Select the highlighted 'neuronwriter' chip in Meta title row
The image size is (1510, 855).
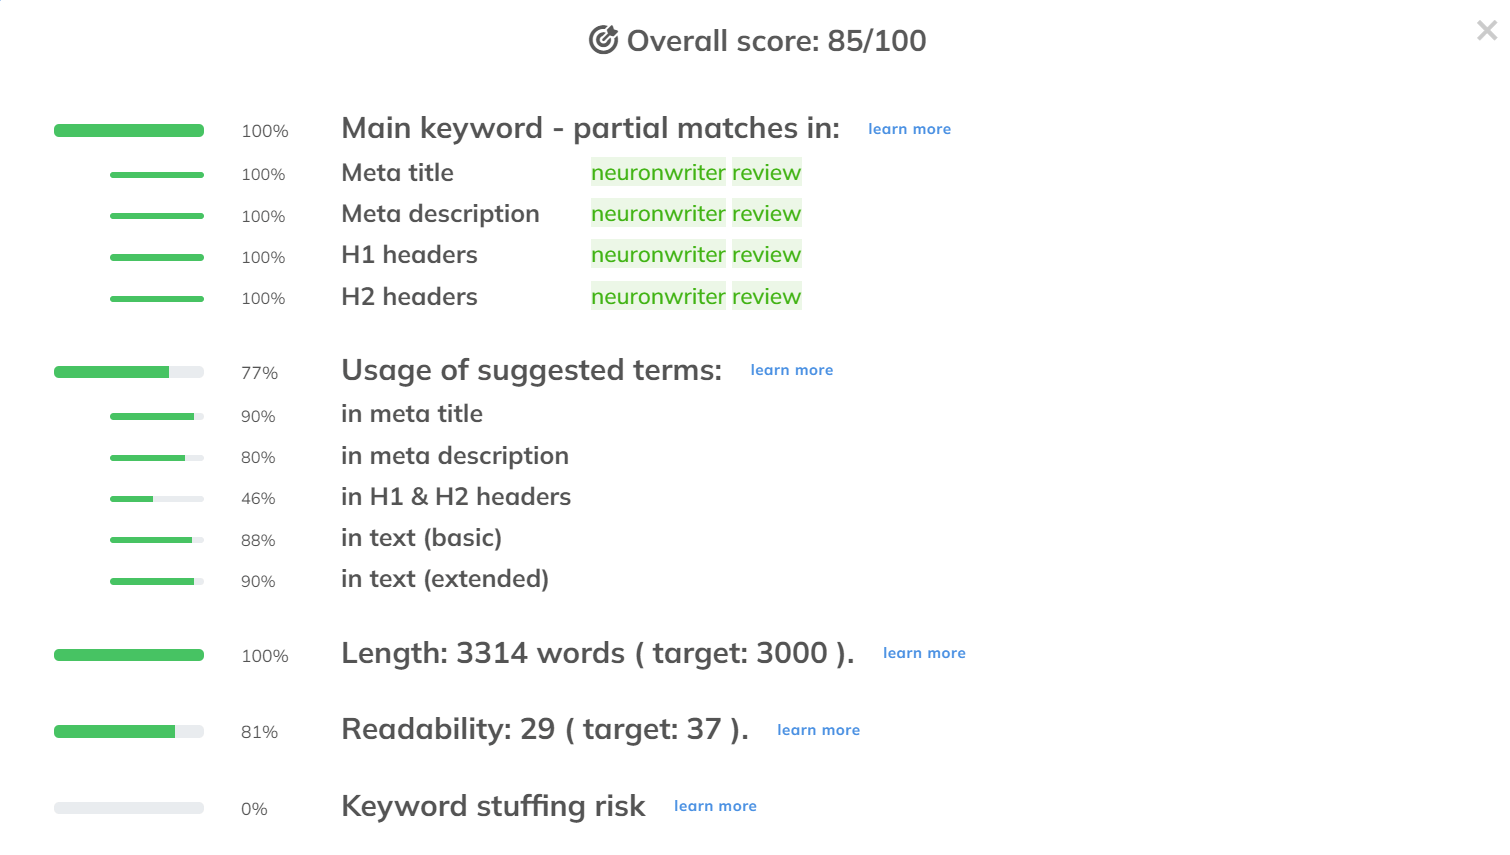click(658, 172)
